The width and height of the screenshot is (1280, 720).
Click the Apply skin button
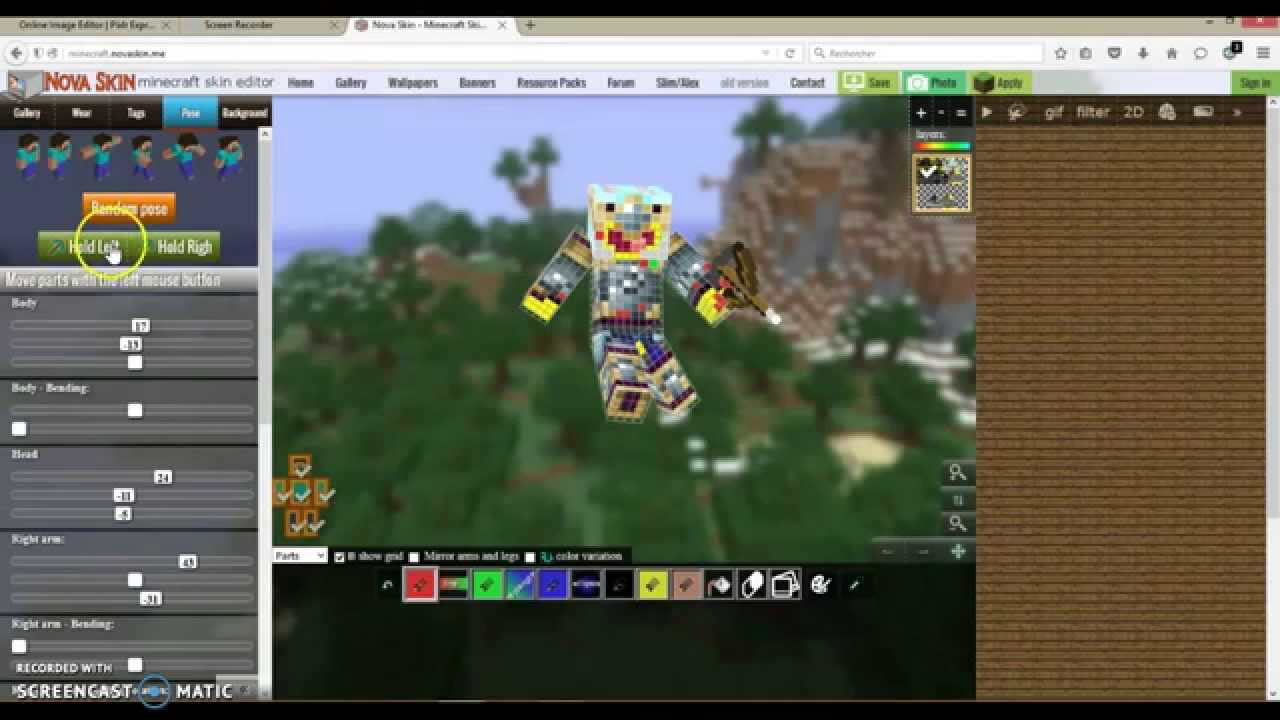pos(999,82)
